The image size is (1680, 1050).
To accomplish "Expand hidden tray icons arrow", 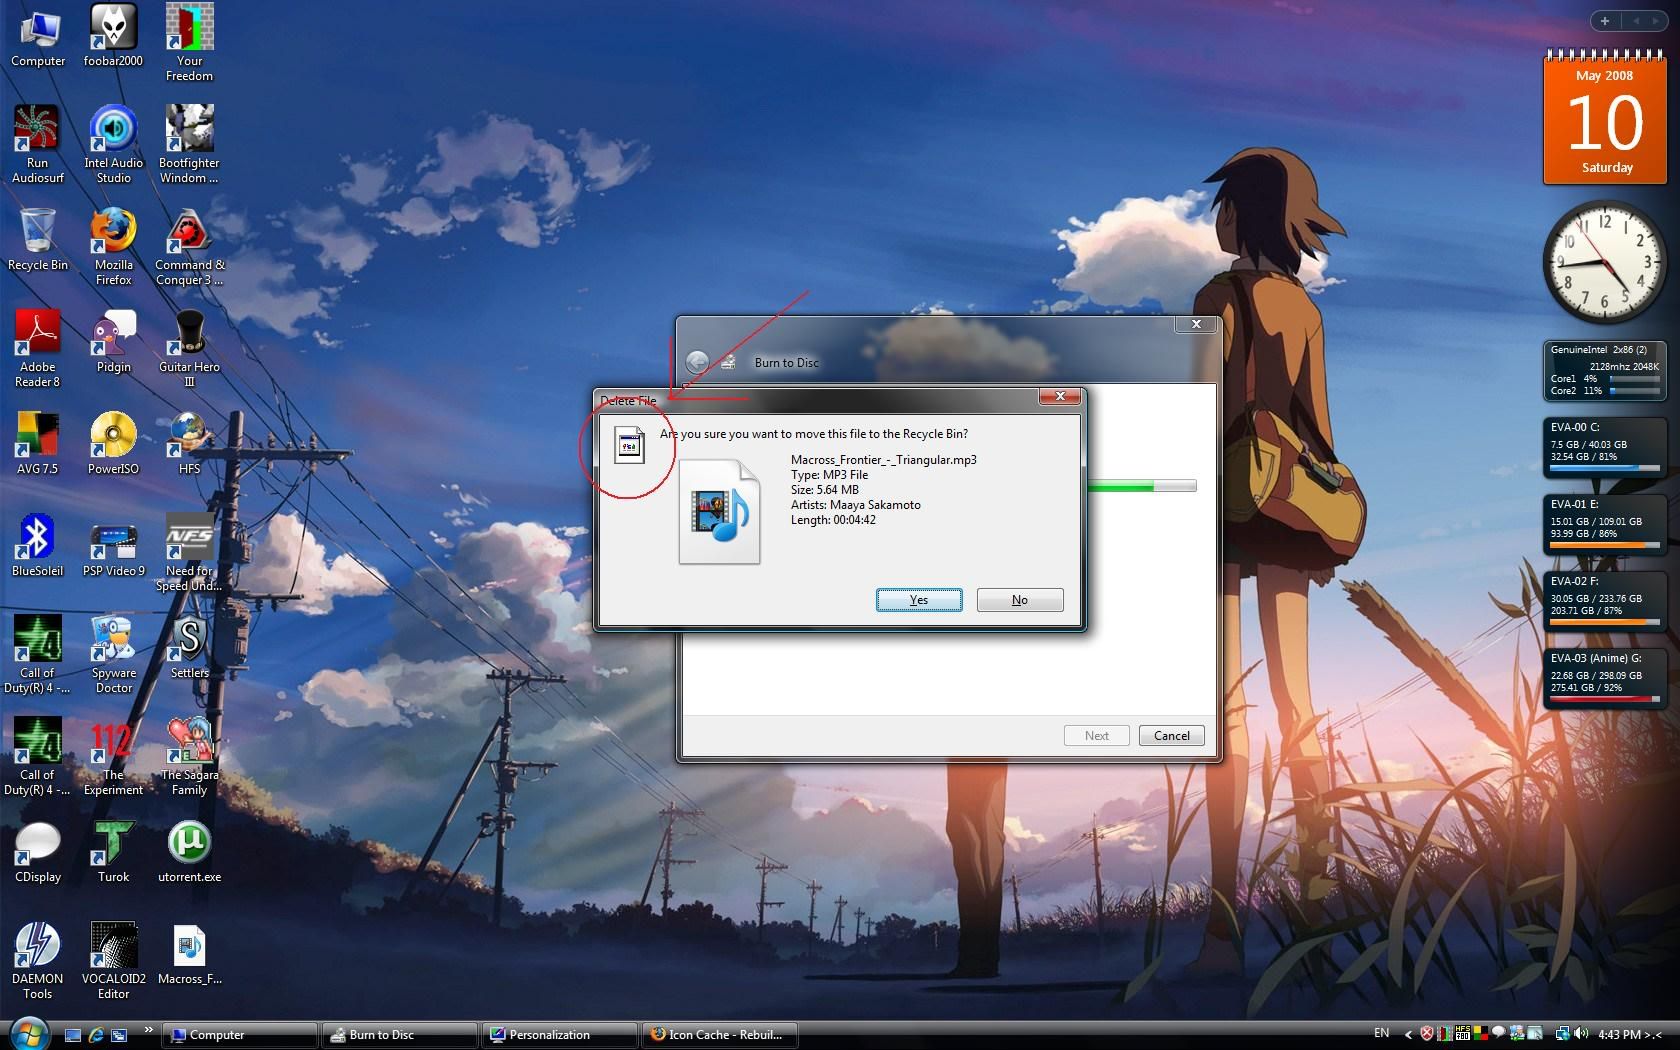I will (1408, 1034).
